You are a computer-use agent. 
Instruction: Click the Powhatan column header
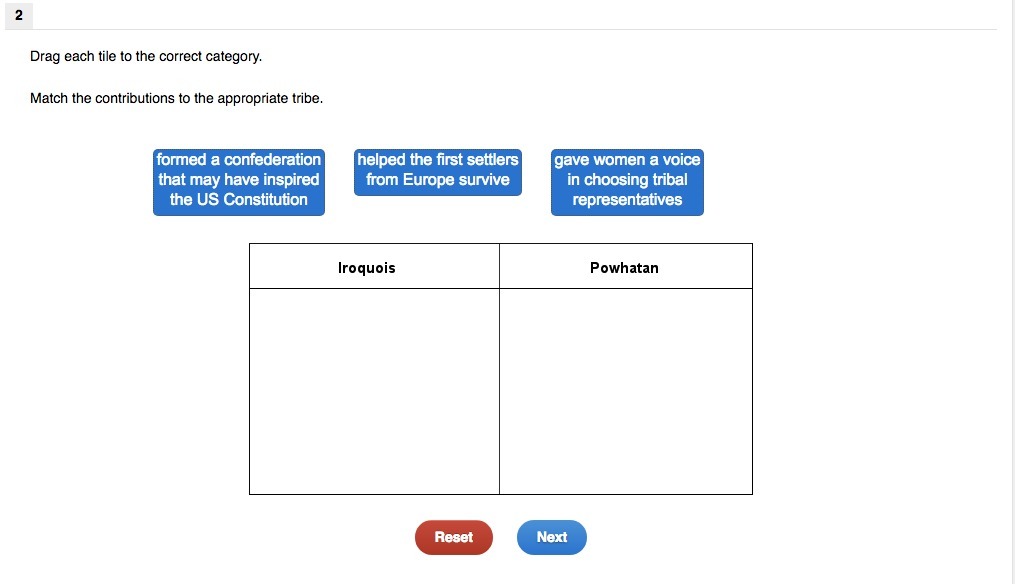coord(624,268)
